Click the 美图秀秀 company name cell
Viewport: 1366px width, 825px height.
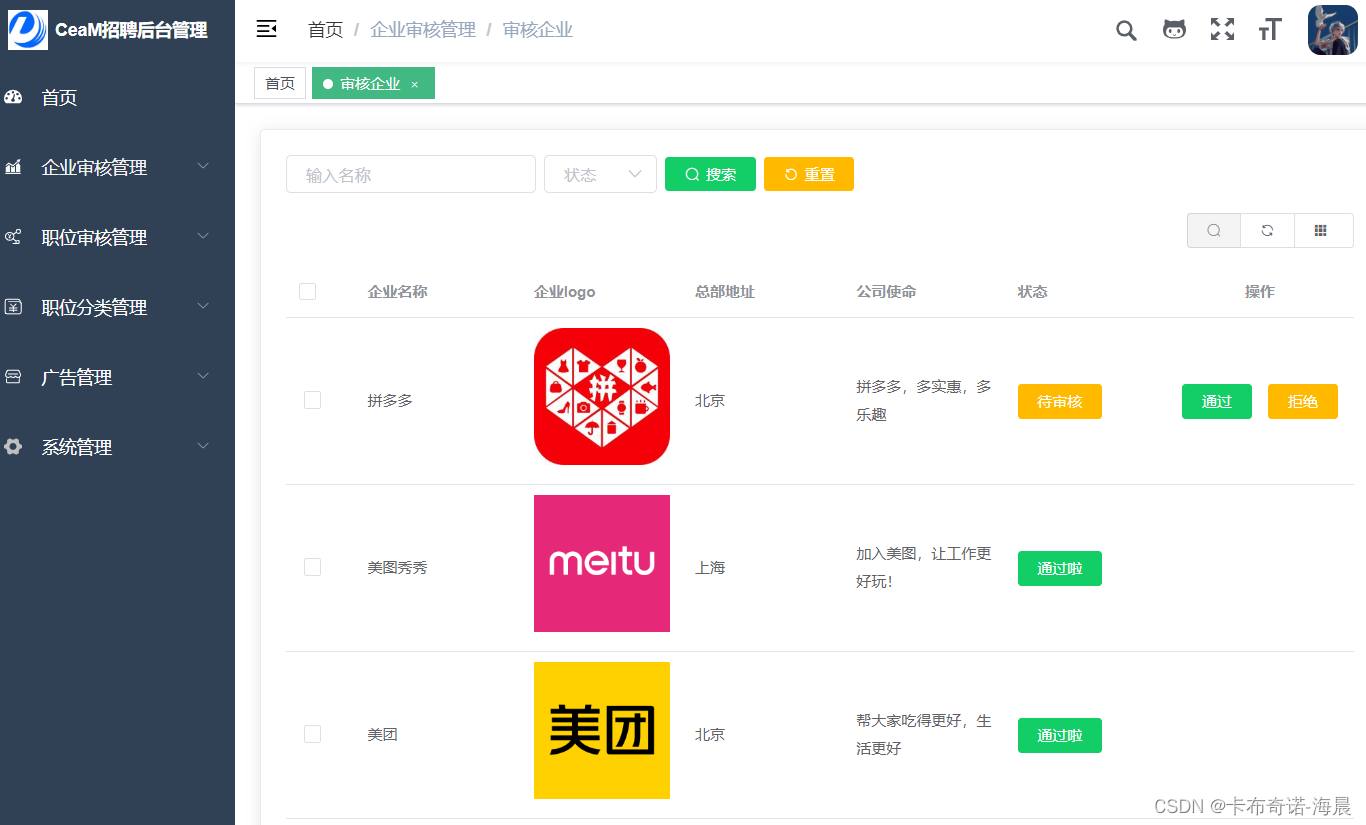(x=398, y=567)
